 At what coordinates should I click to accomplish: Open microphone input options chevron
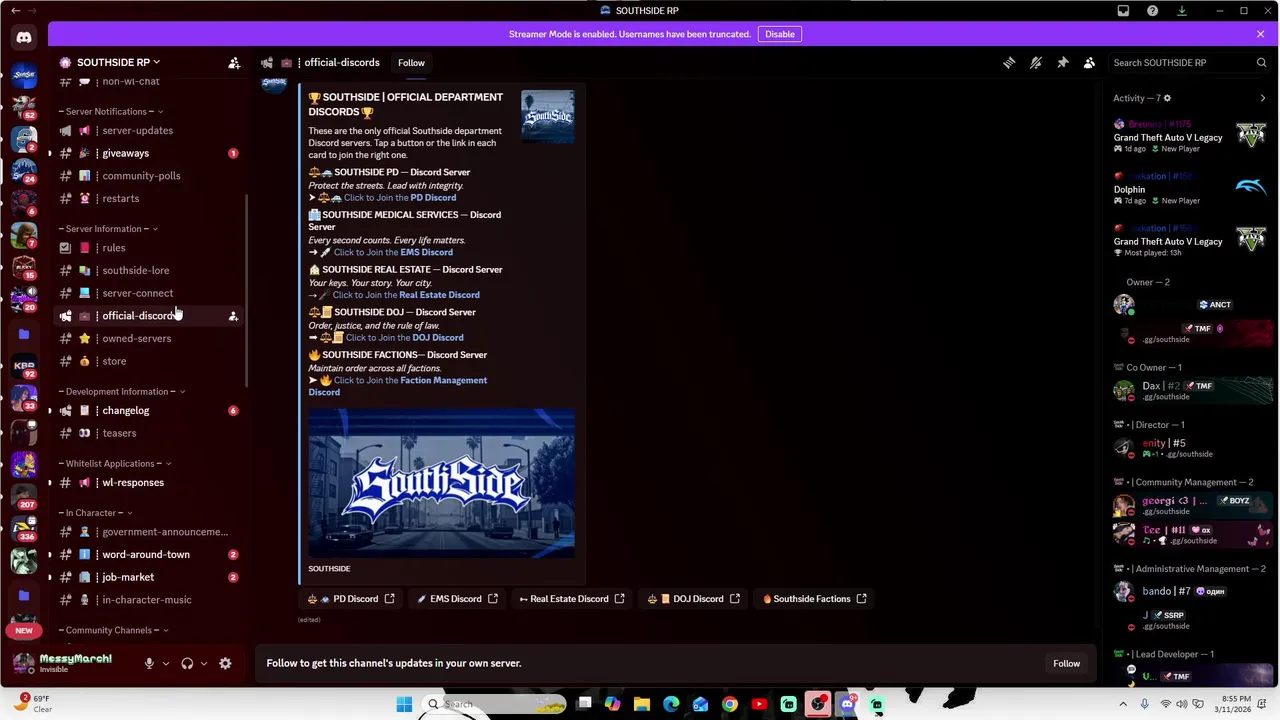166,663
